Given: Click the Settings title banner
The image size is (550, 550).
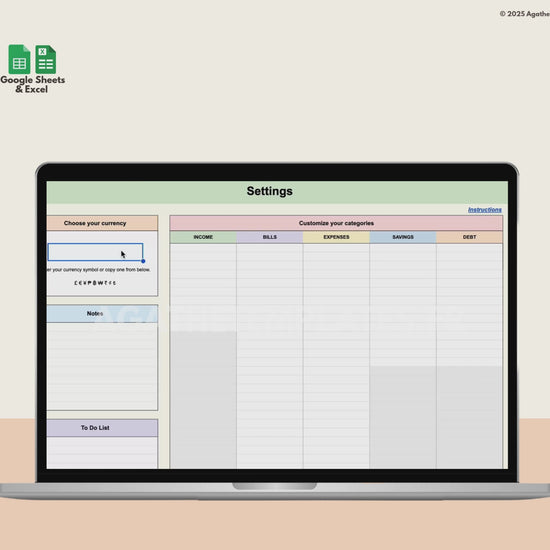Looking at the screenshot, I should pyautogui.click(x=277, y=192).
